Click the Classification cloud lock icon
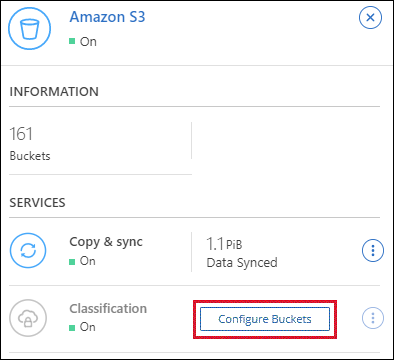The width and height of the screenshot is (395, 361). tap(28, 318)
